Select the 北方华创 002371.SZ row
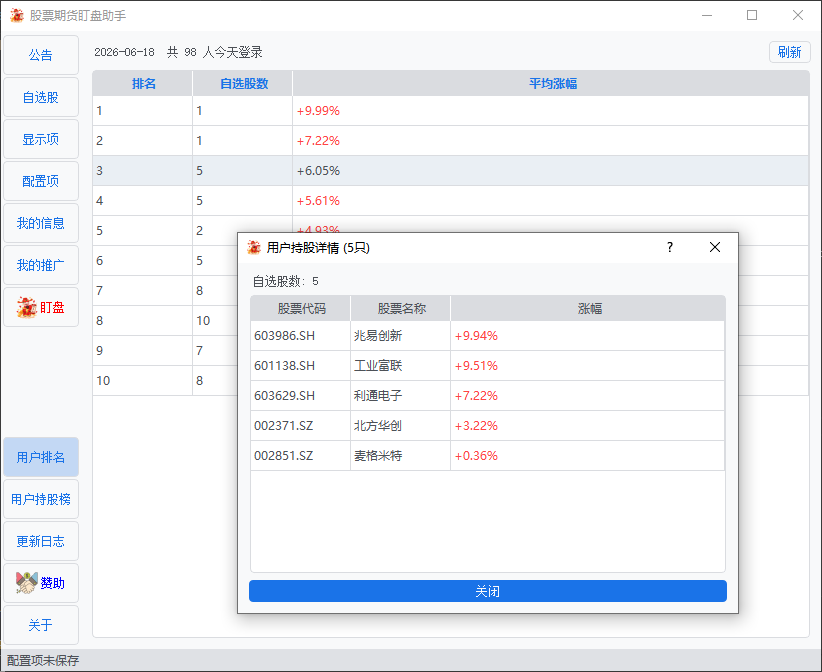The width and height of the screenshot is (822, 672). 488,426
